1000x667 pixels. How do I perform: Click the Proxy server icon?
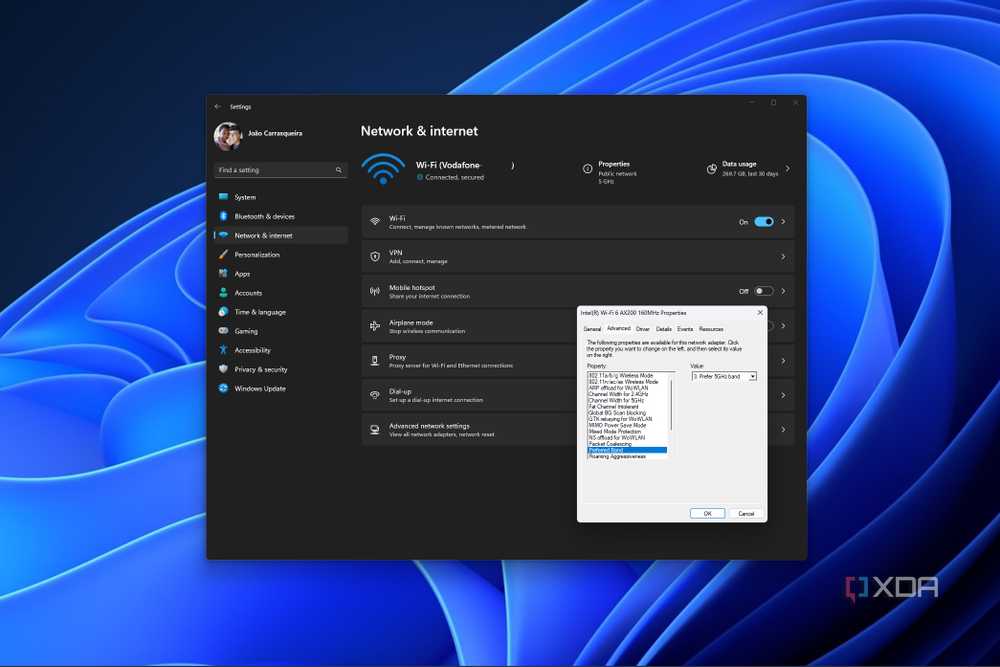click(375, 361)
